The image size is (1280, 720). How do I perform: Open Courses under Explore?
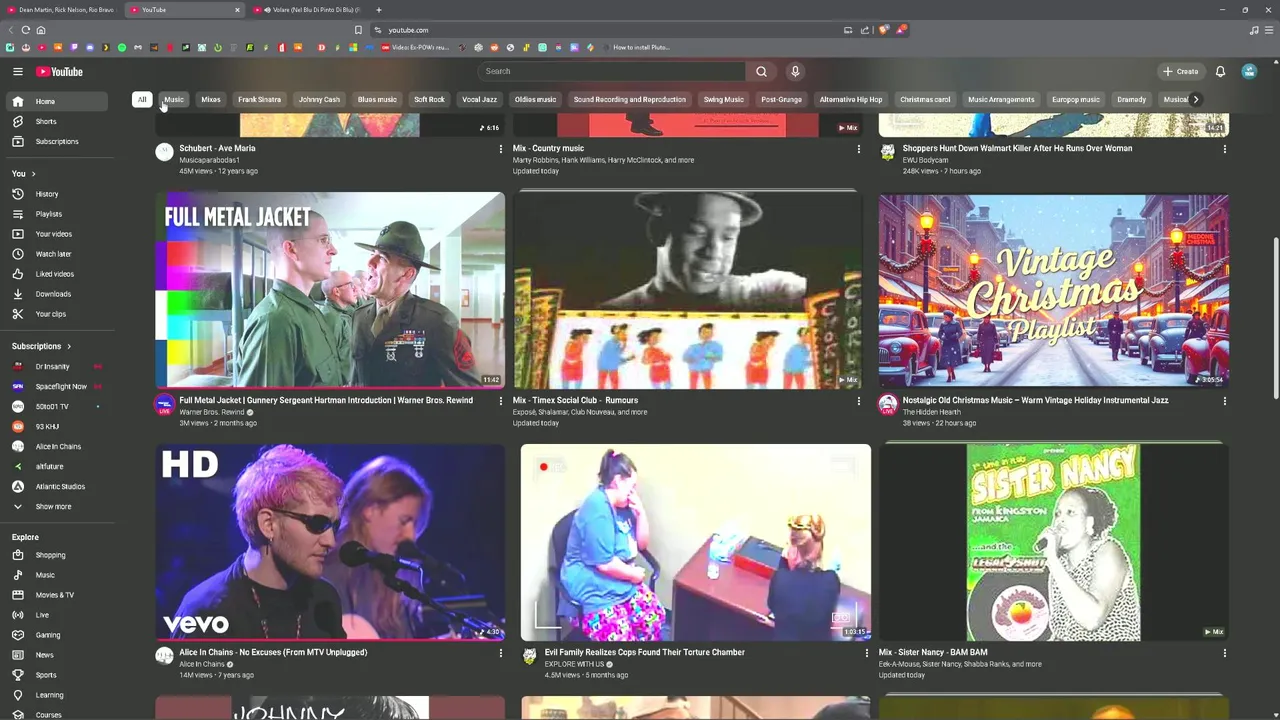point(55,714)
